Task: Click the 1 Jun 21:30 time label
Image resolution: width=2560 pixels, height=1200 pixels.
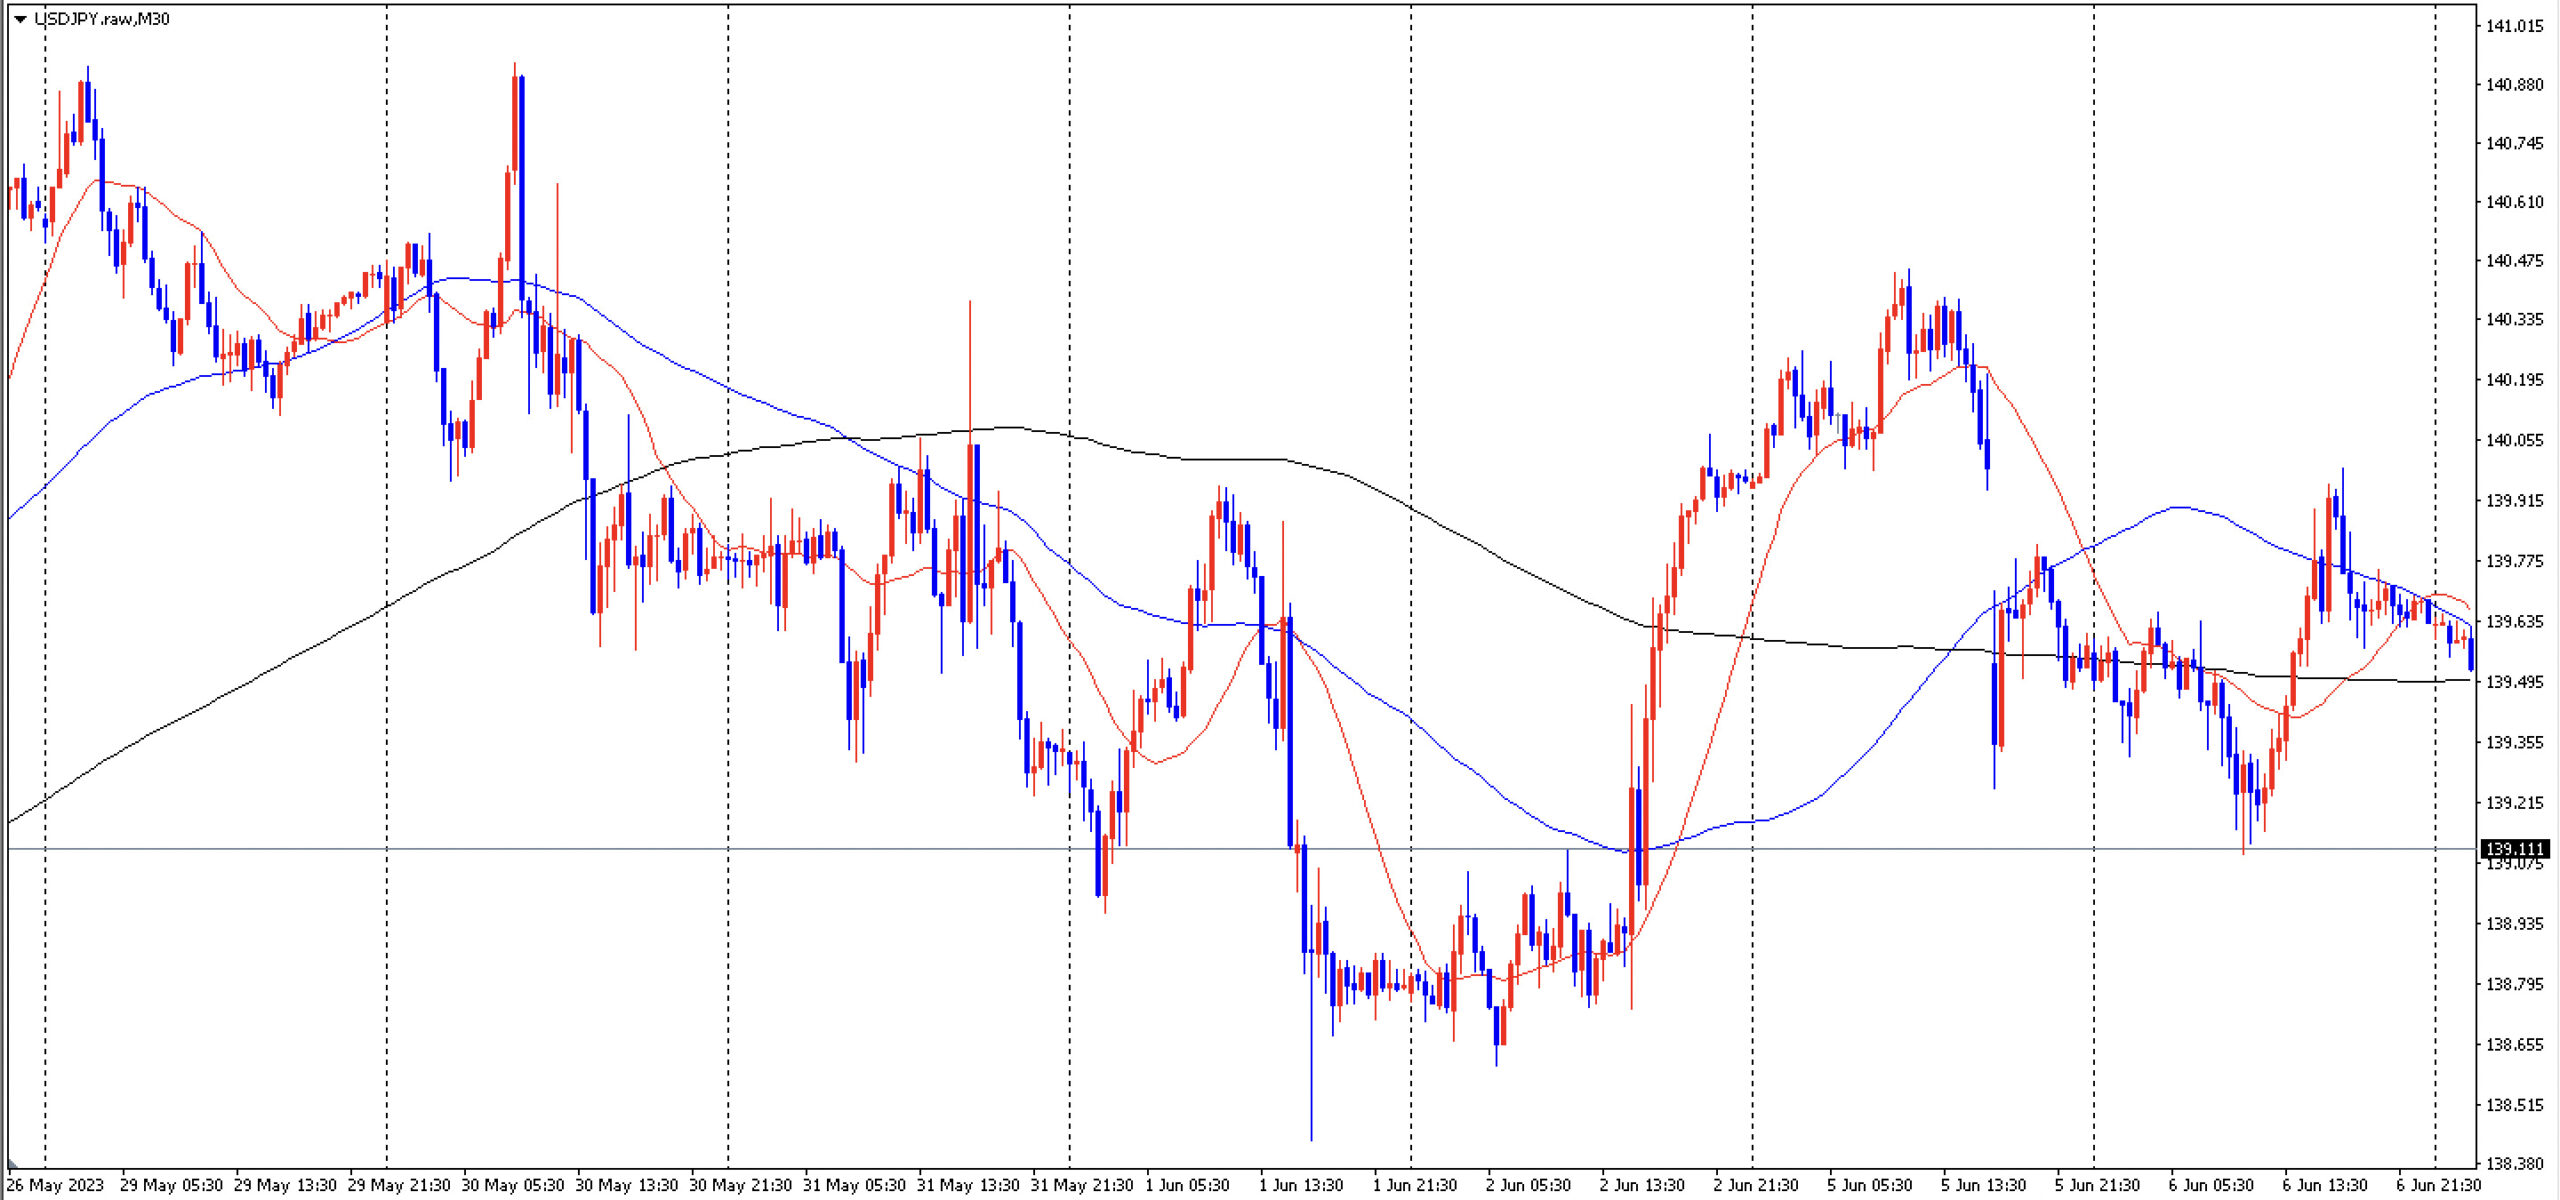Action: click(1416, 1186)
